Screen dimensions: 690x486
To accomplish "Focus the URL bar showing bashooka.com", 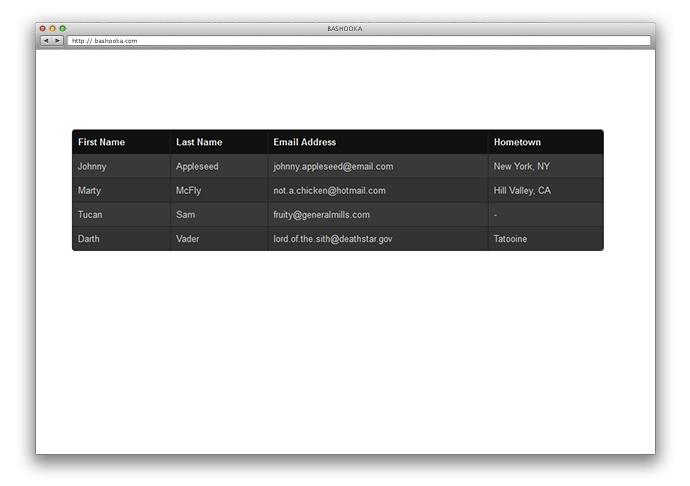I will [x=359, y=40].
